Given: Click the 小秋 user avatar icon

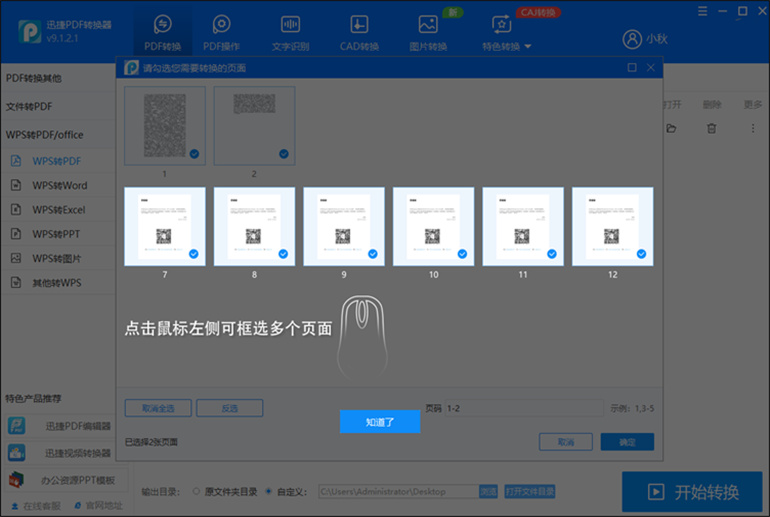Looking at the screenshot, I should 632,39.
